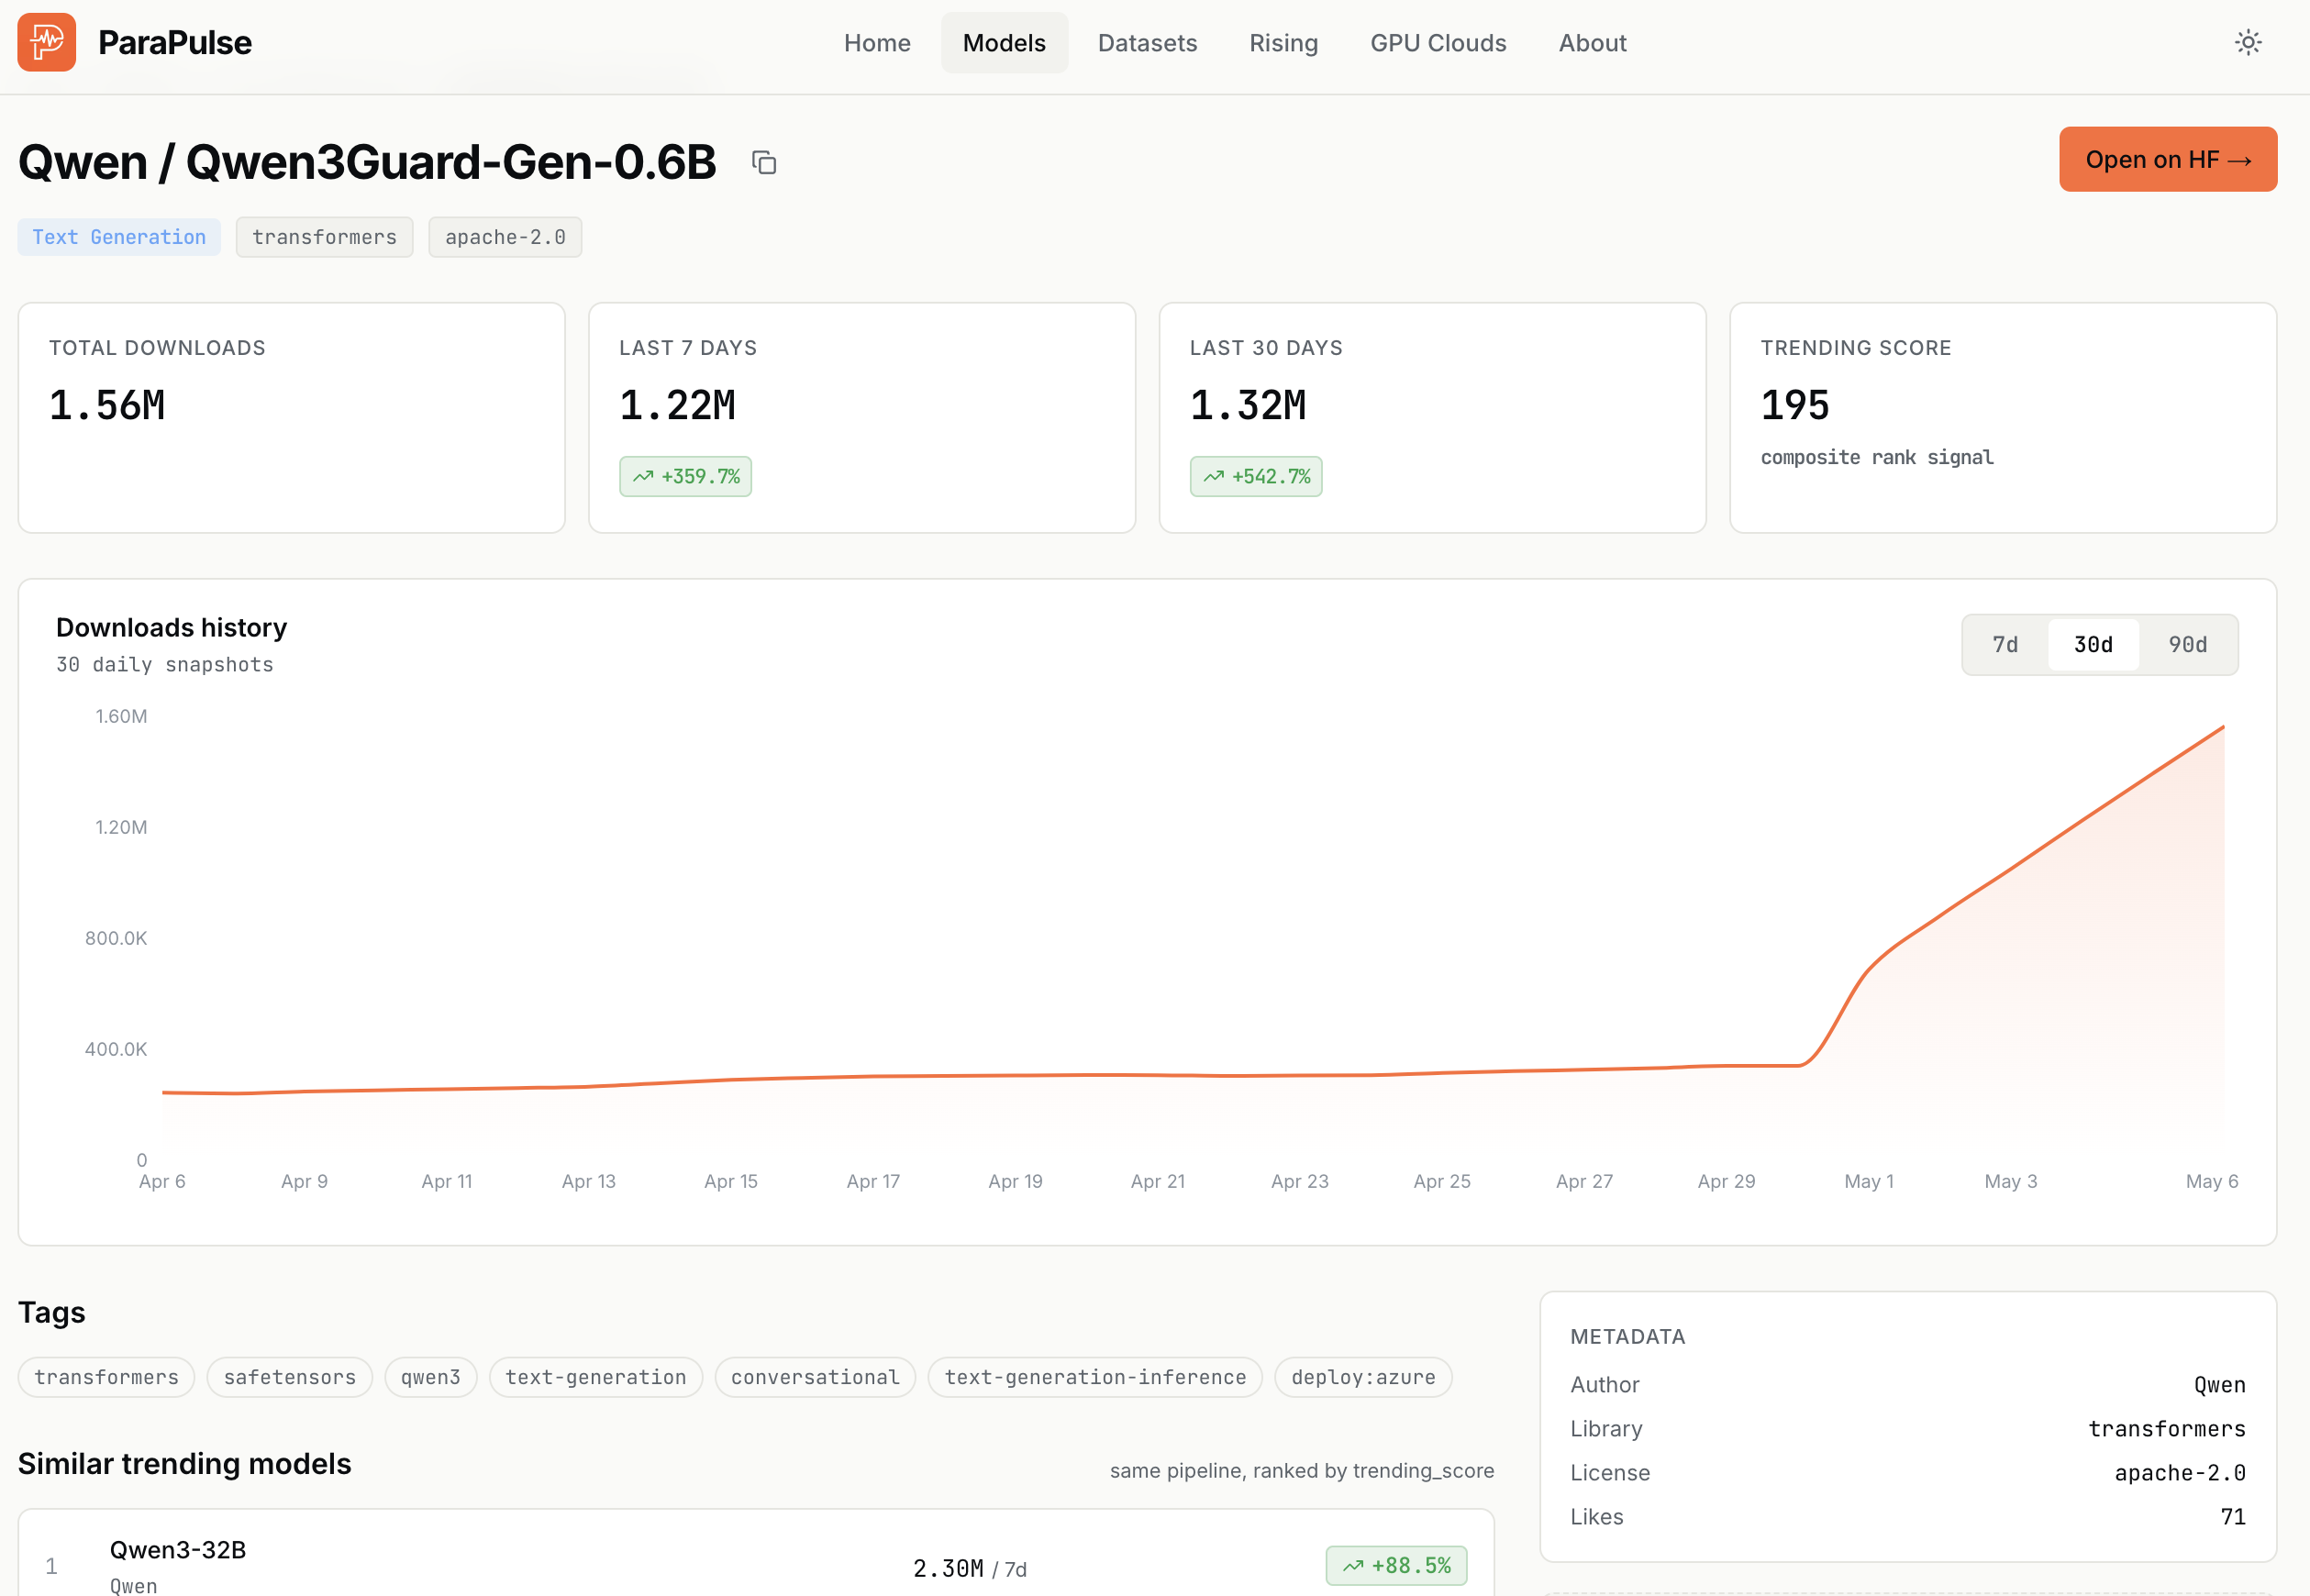Click the +88.5% badge on Qwen3-32B row

[x=1396, y=1566]
